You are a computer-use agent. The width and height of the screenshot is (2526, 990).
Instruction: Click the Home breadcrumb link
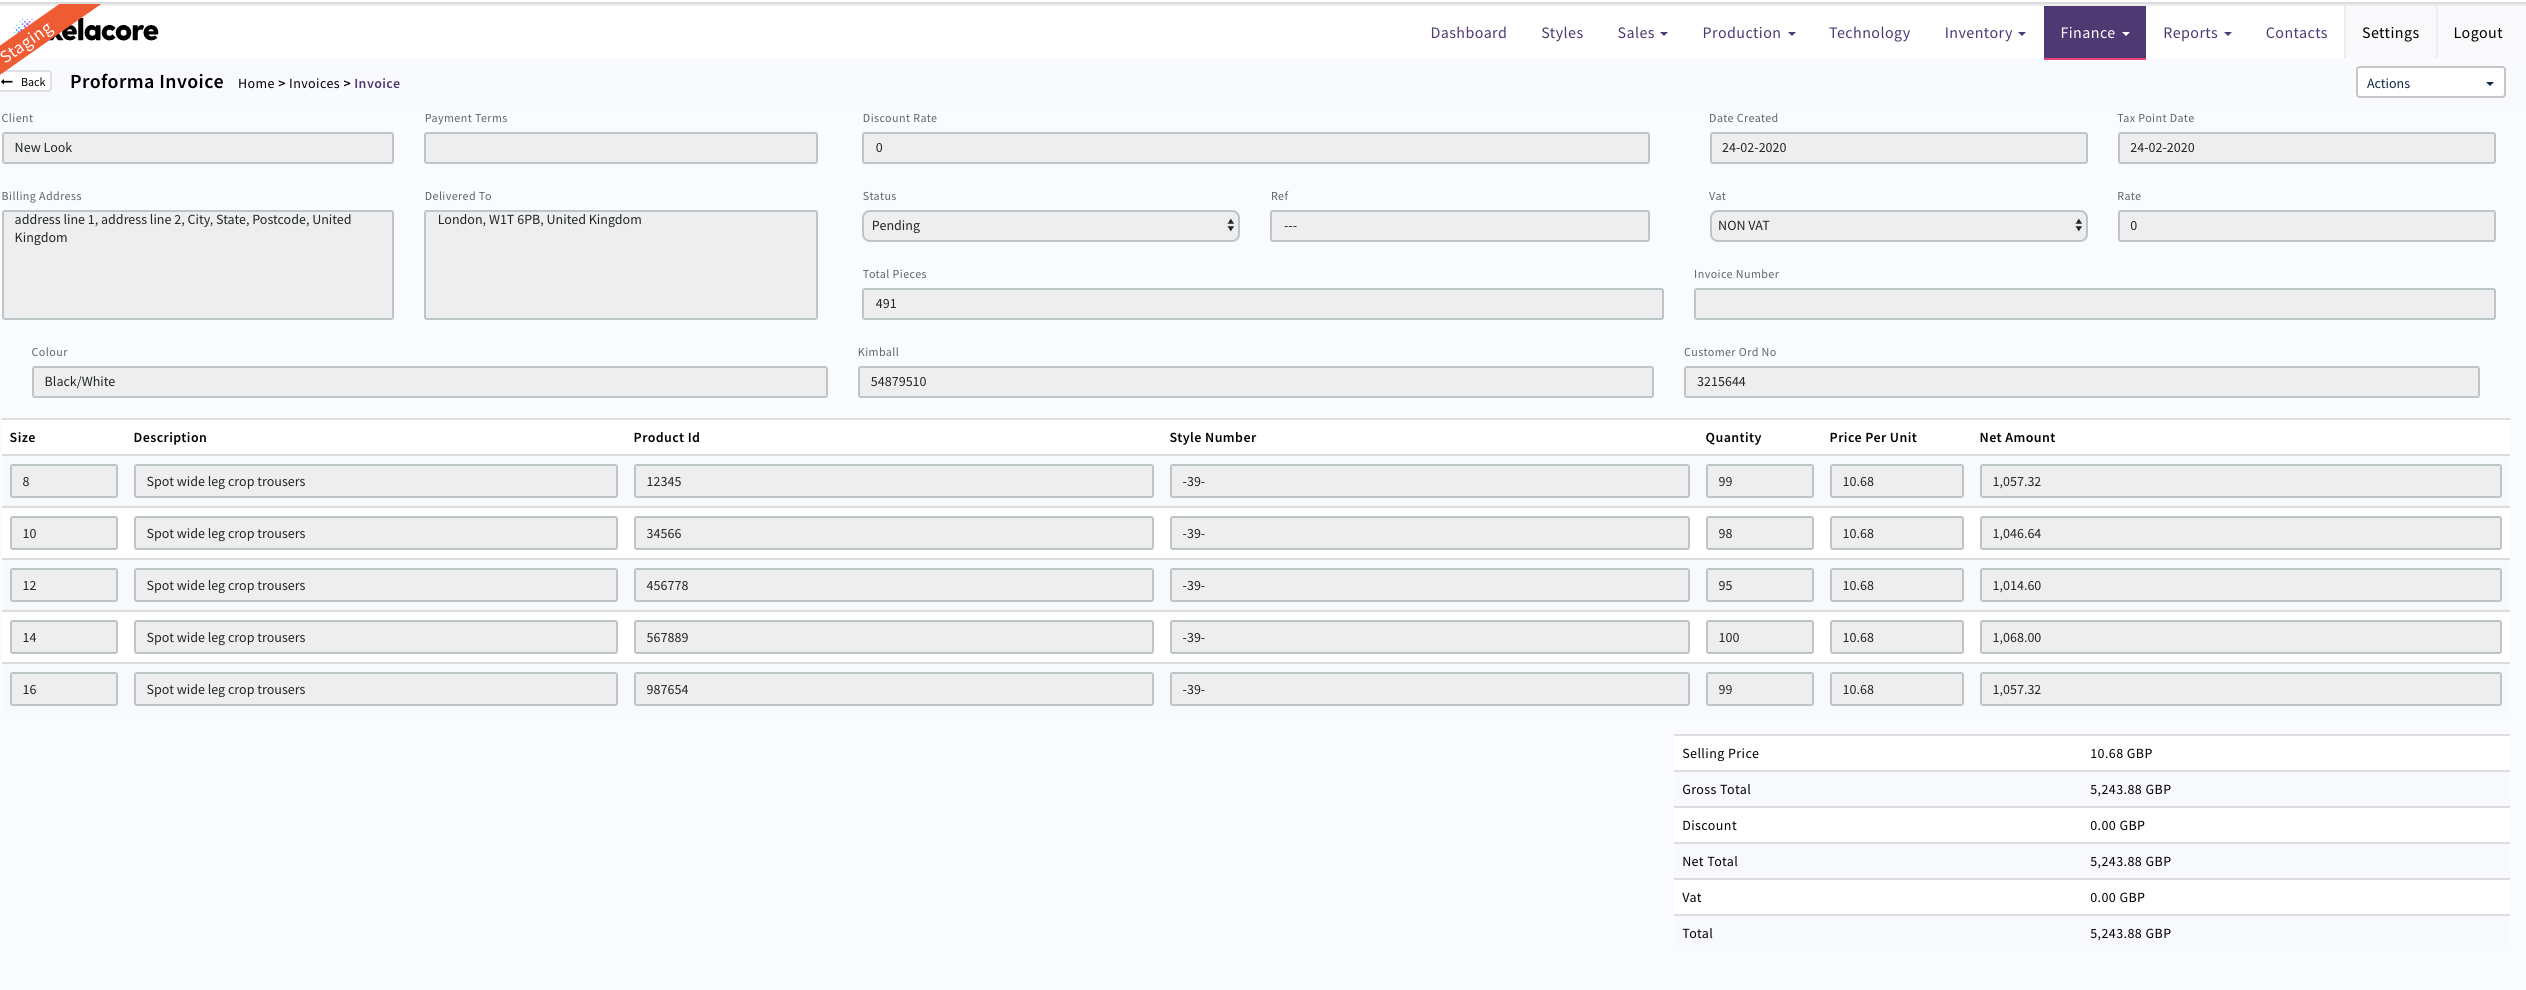255,84
